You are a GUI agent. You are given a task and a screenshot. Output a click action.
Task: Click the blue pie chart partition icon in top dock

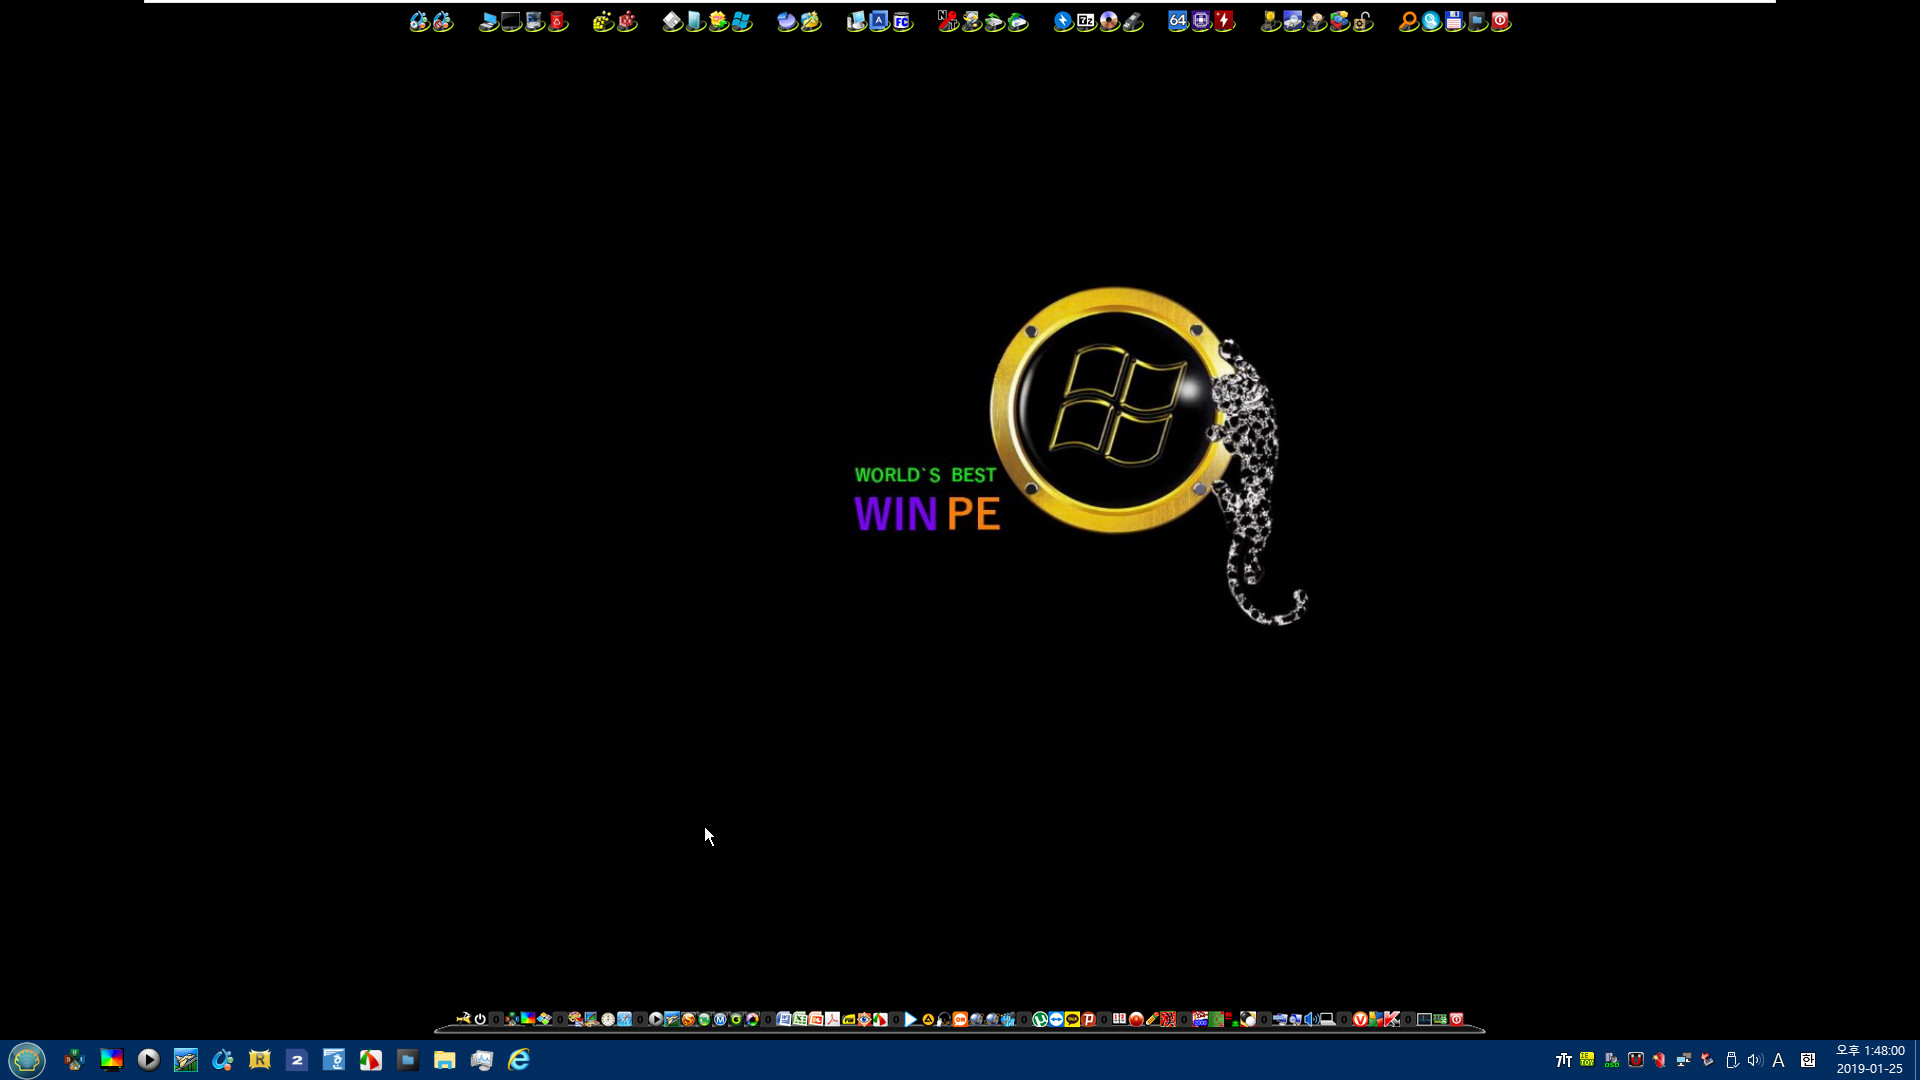pyautogui.click(x=787, y=21)
